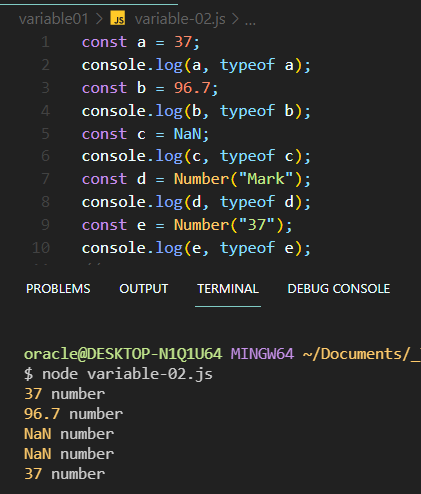This screenshot has height=494, width=421.
Task: Click 'log' on line 6
Action: (169, 157)
